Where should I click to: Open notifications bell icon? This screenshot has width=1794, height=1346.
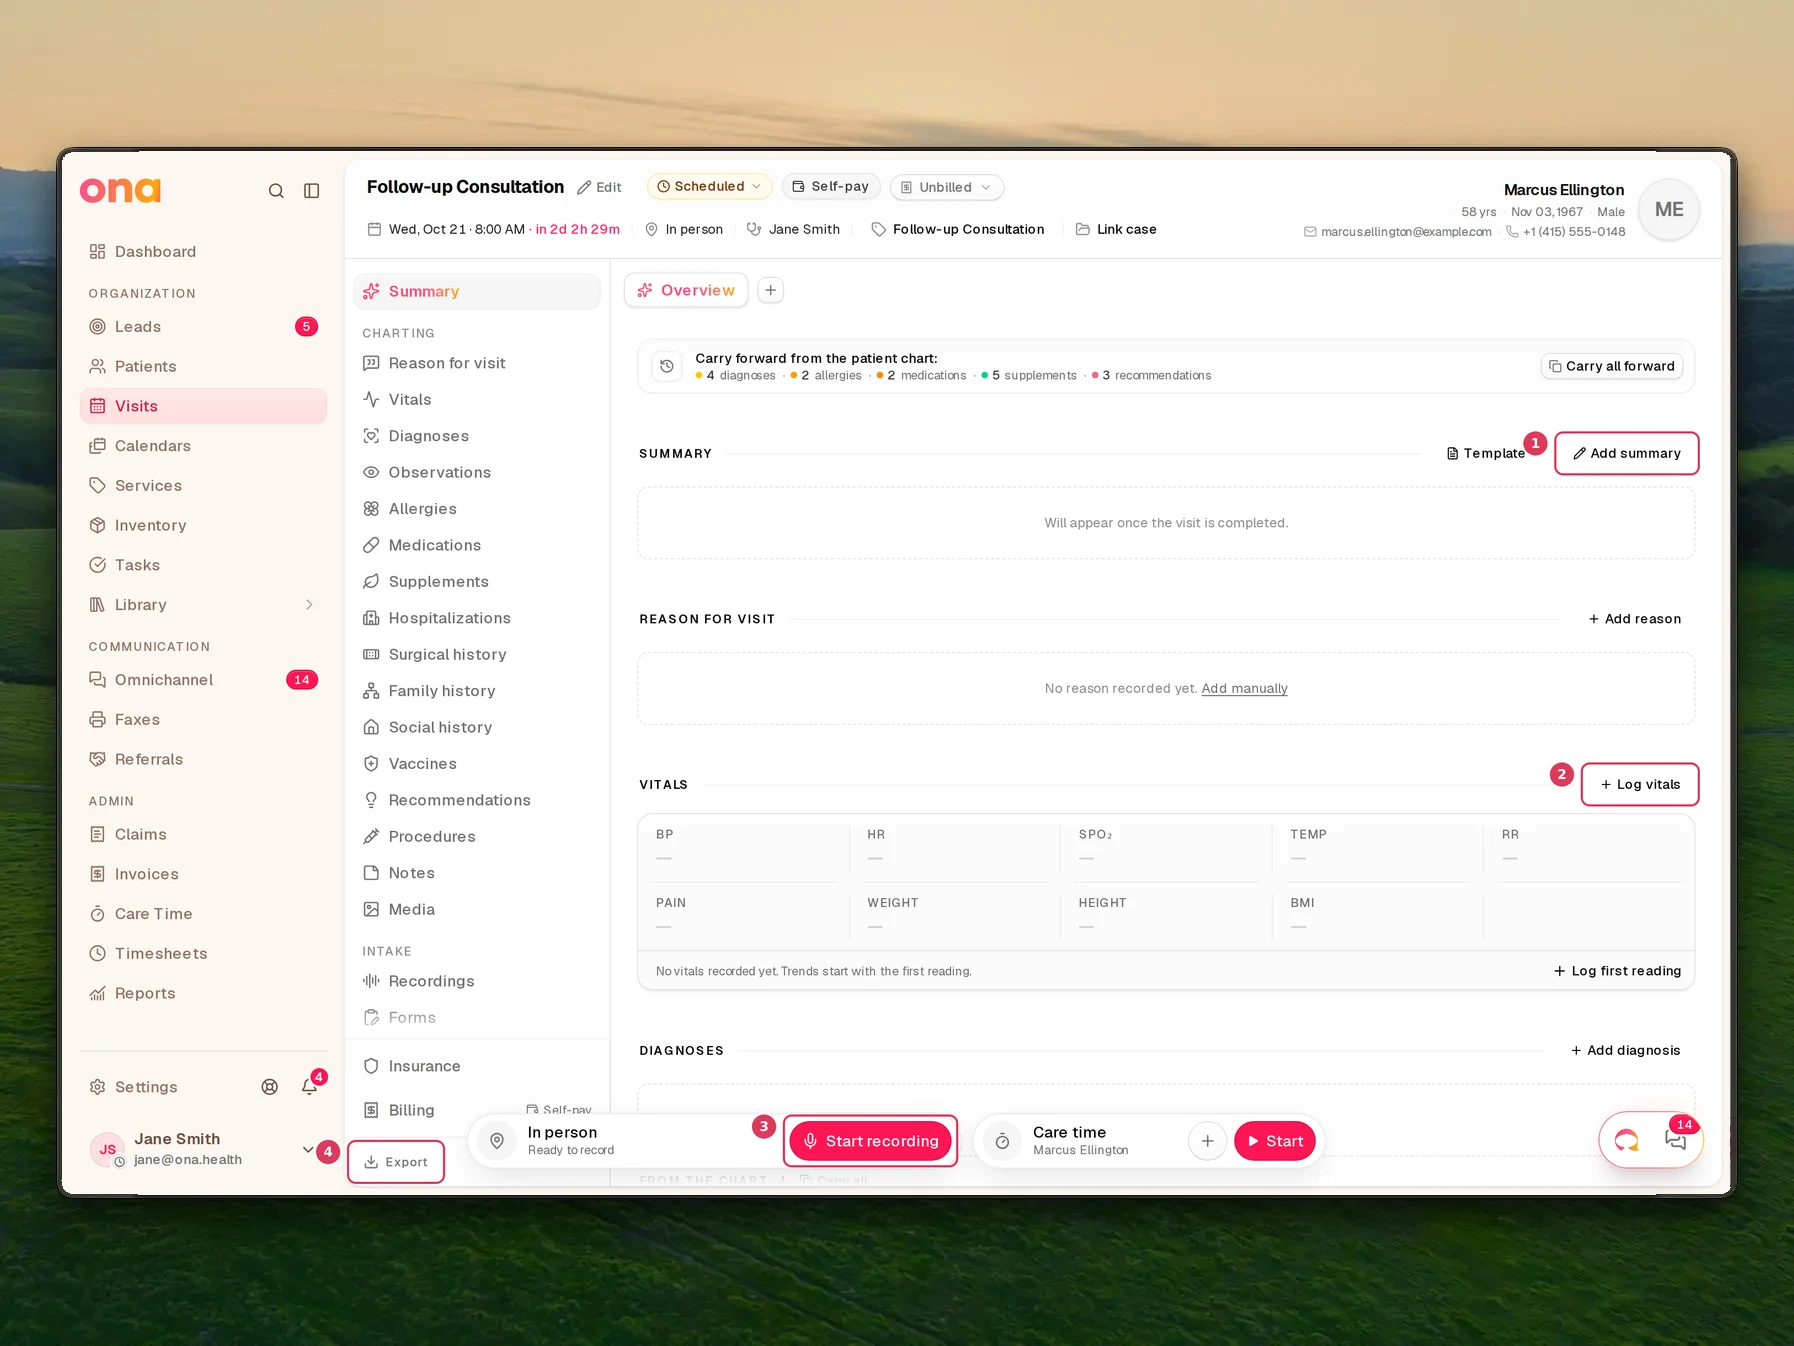click(x=310, y=1087)
